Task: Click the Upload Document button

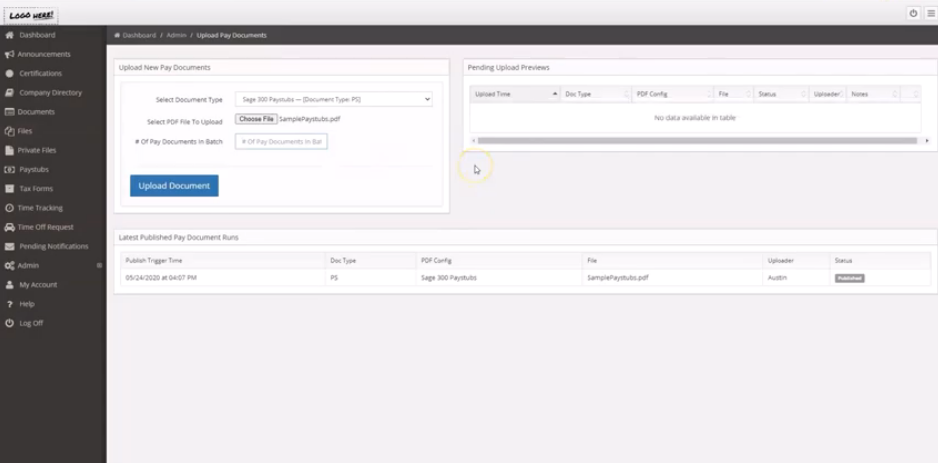Action: click(174, 185)
